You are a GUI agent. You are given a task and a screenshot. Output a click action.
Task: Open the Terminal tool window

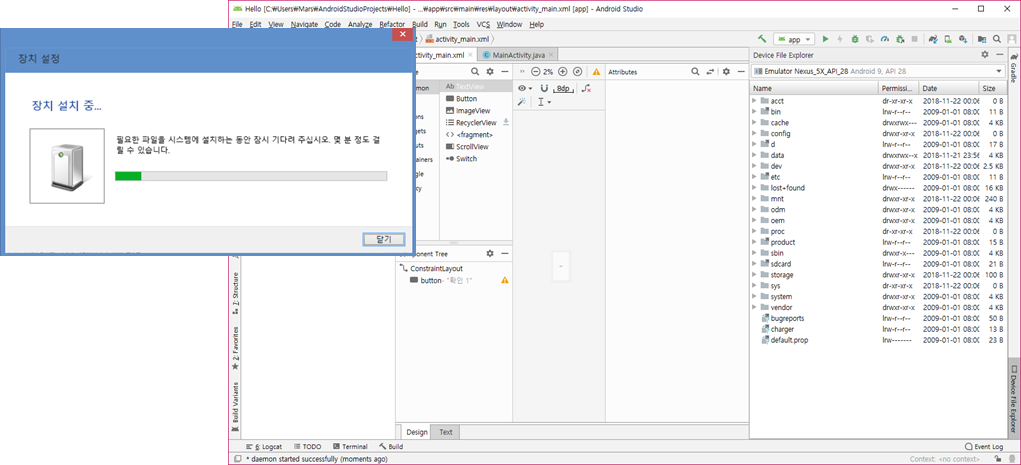pyautogui.click(x=350, y=447)
